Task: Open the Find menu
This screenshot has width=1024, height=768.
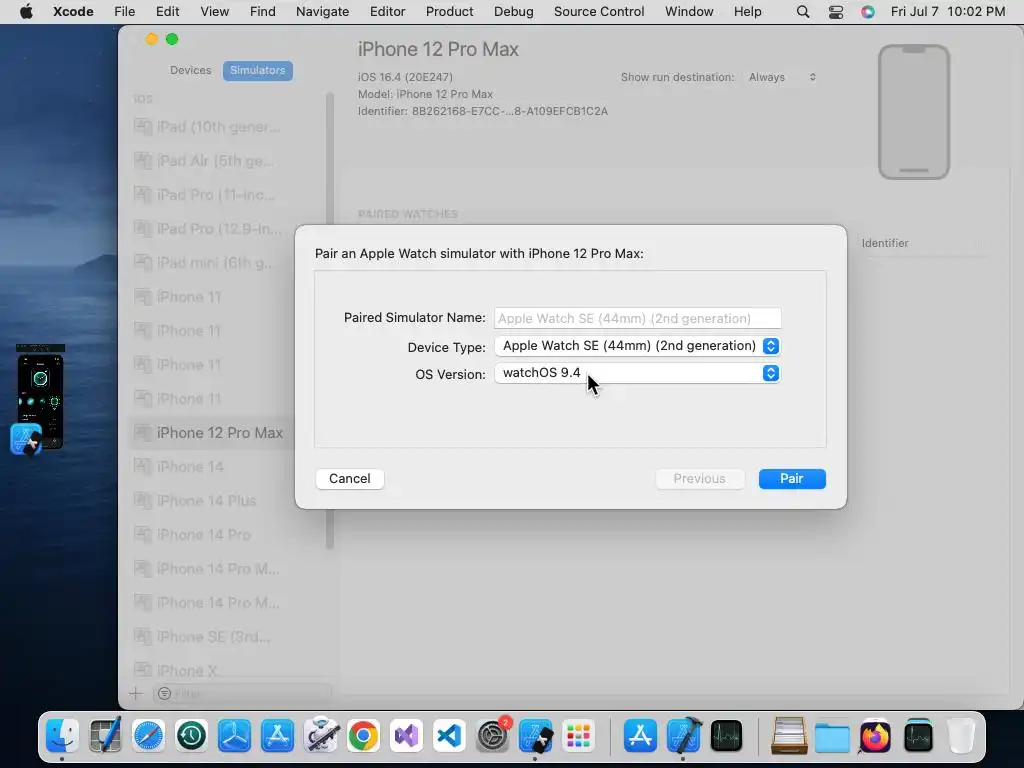Action: tap(263, 12)
